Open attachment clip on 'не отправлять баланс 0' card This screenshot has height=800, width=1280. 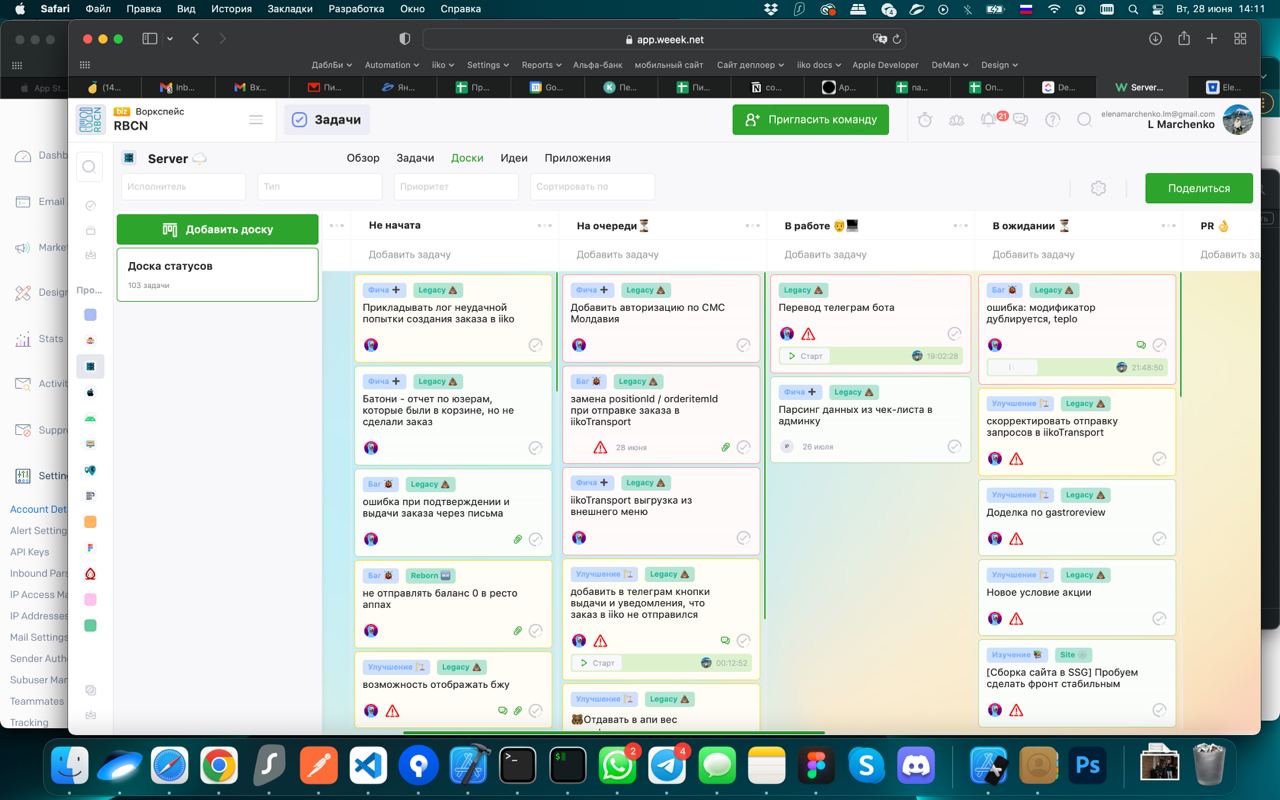[518, 631]
